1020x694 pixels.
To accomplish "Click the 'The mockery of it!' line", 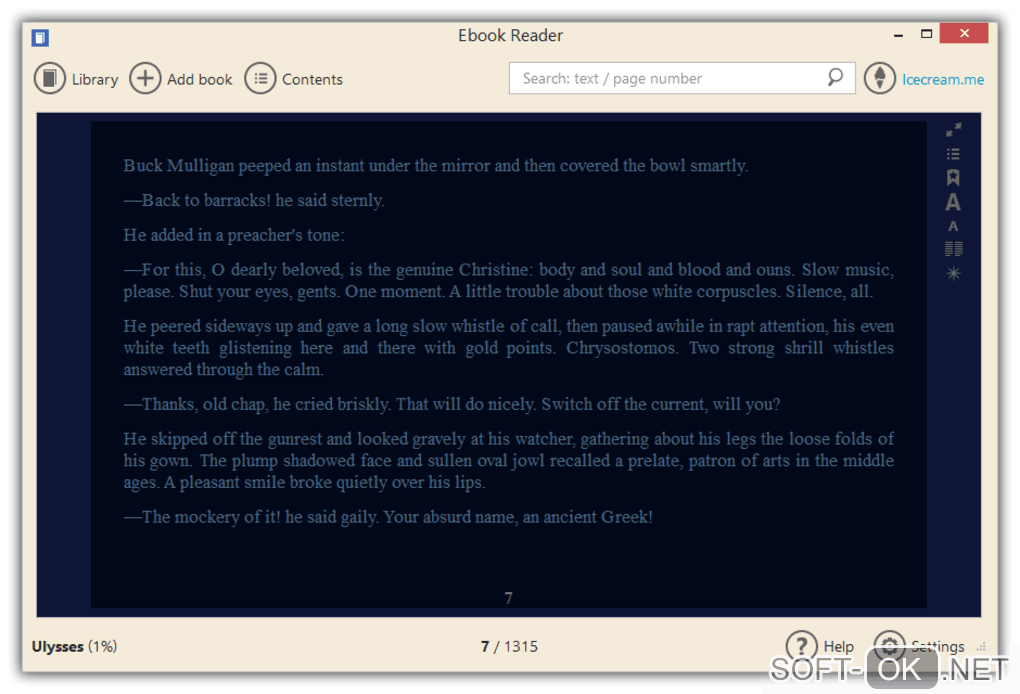I will tap(388, 517).
